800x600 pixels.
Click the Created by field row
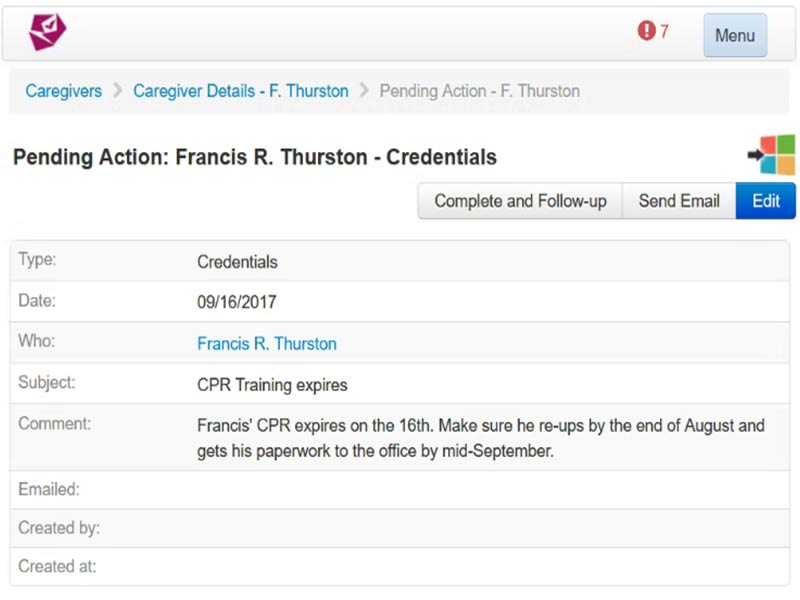400,528
